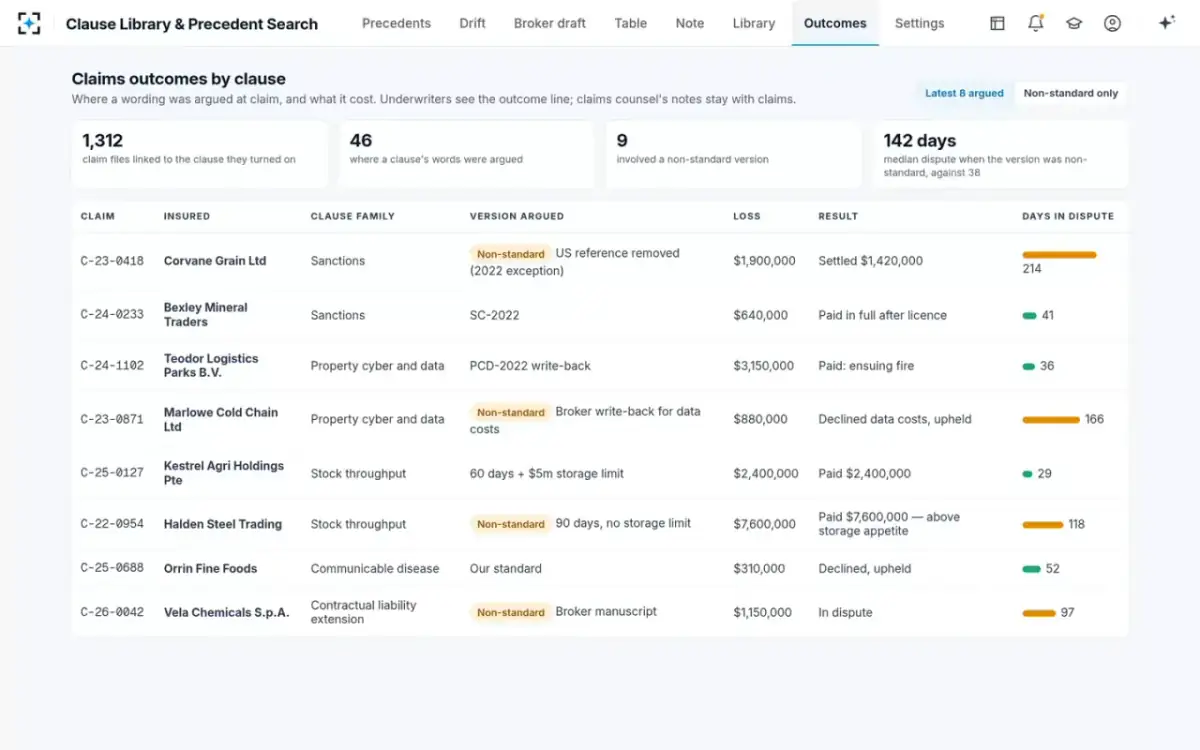Click the Settled $1,420,000 result

870,261
